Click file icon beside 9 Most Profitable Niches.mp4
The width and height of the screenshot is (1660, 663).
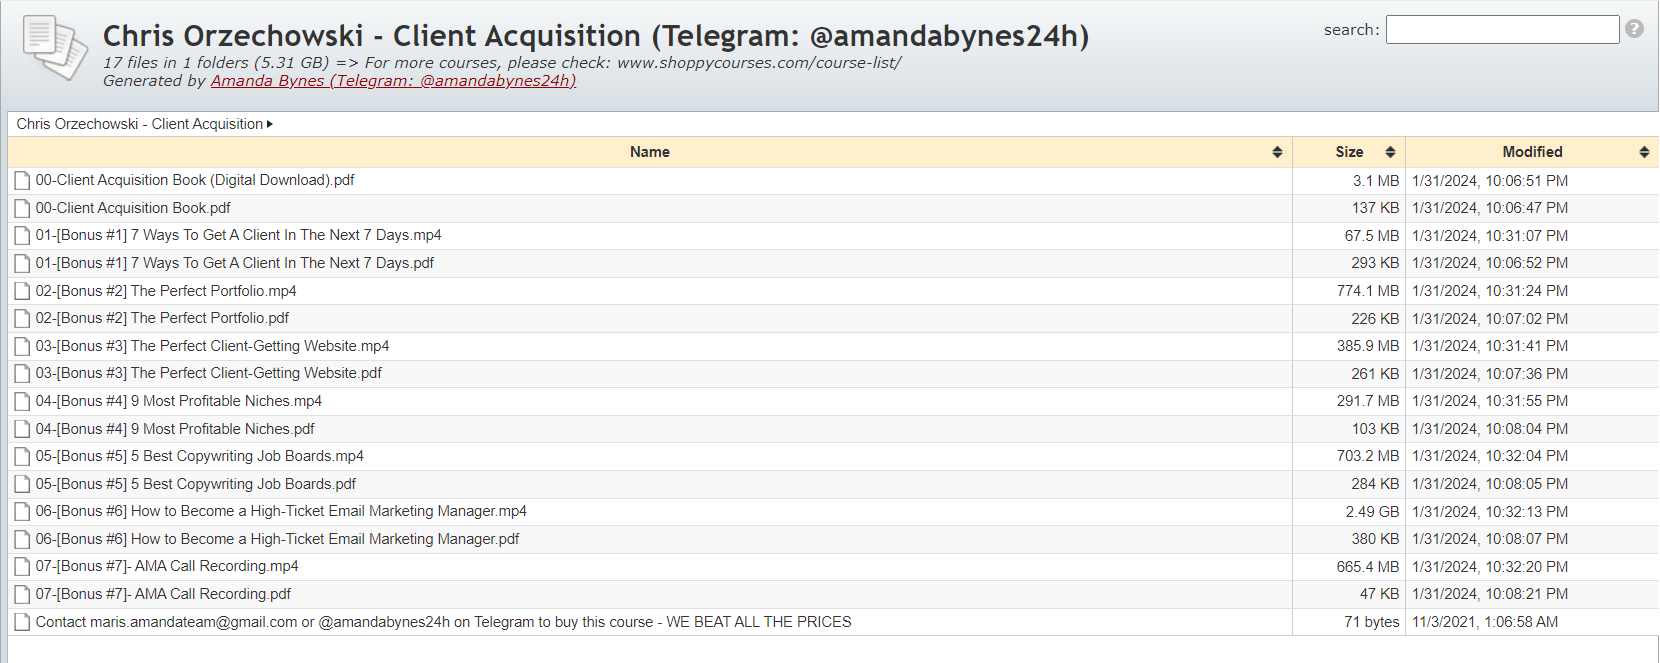[22, 401]
